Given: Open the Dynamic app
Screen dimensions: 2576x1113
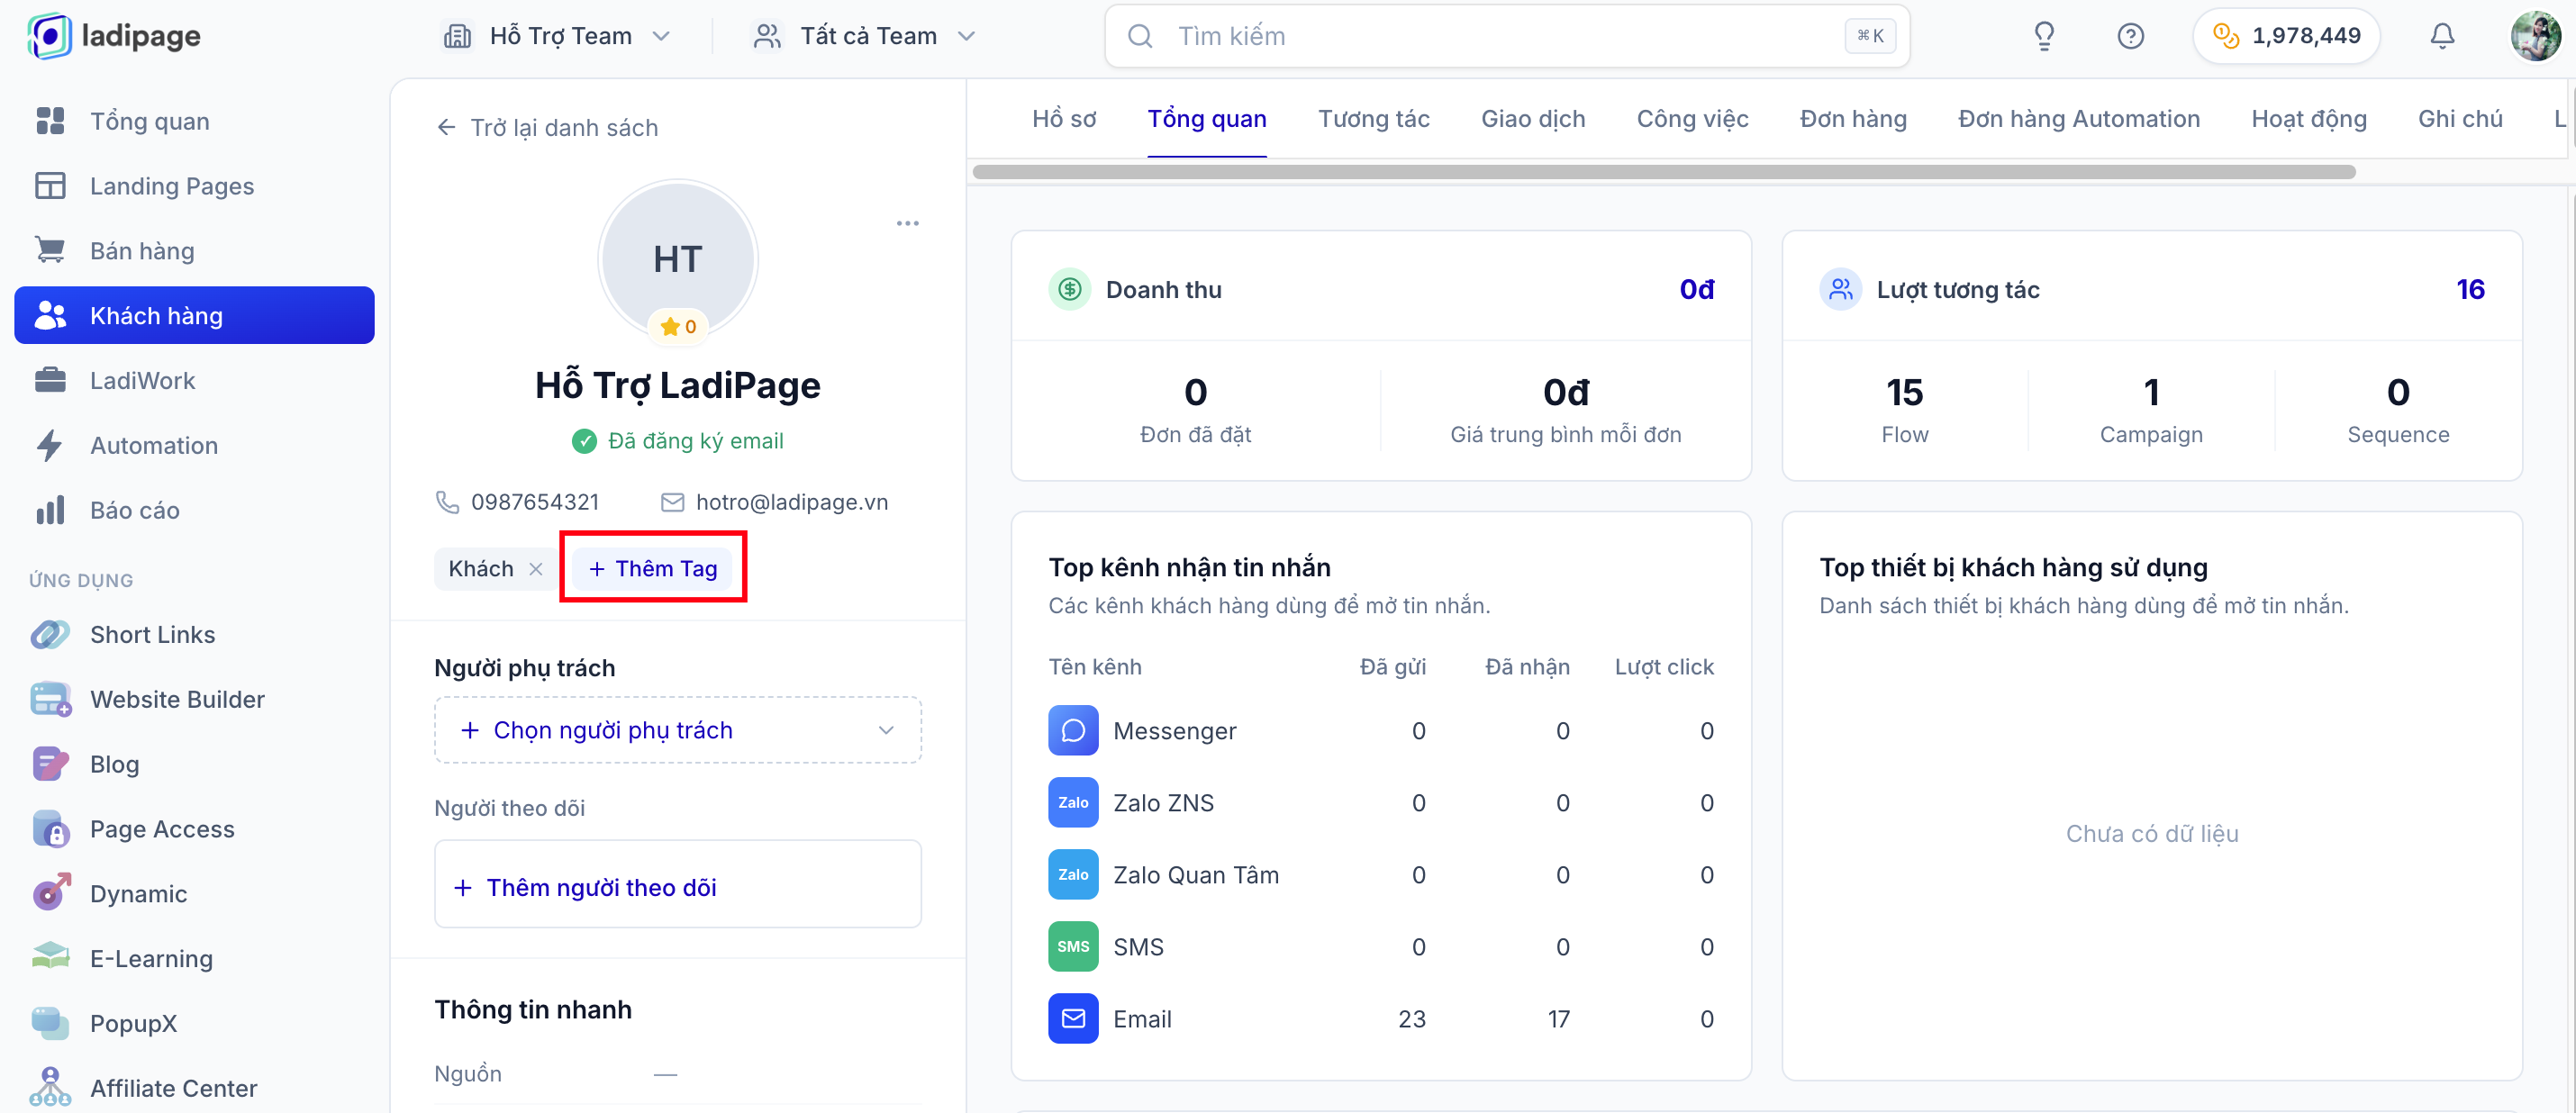Looking at the screenshot, I should [x=195, y=895].
